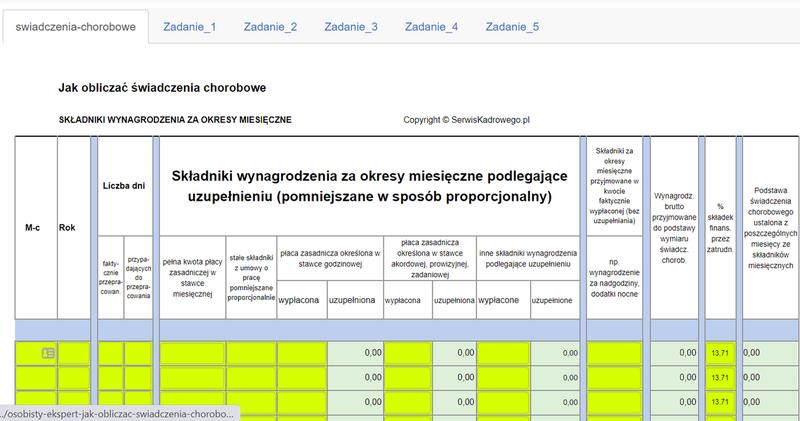Click the faktycznie przepracowan. subheader
The width and height of the screenshot is (800, 421).
(111, 278)
